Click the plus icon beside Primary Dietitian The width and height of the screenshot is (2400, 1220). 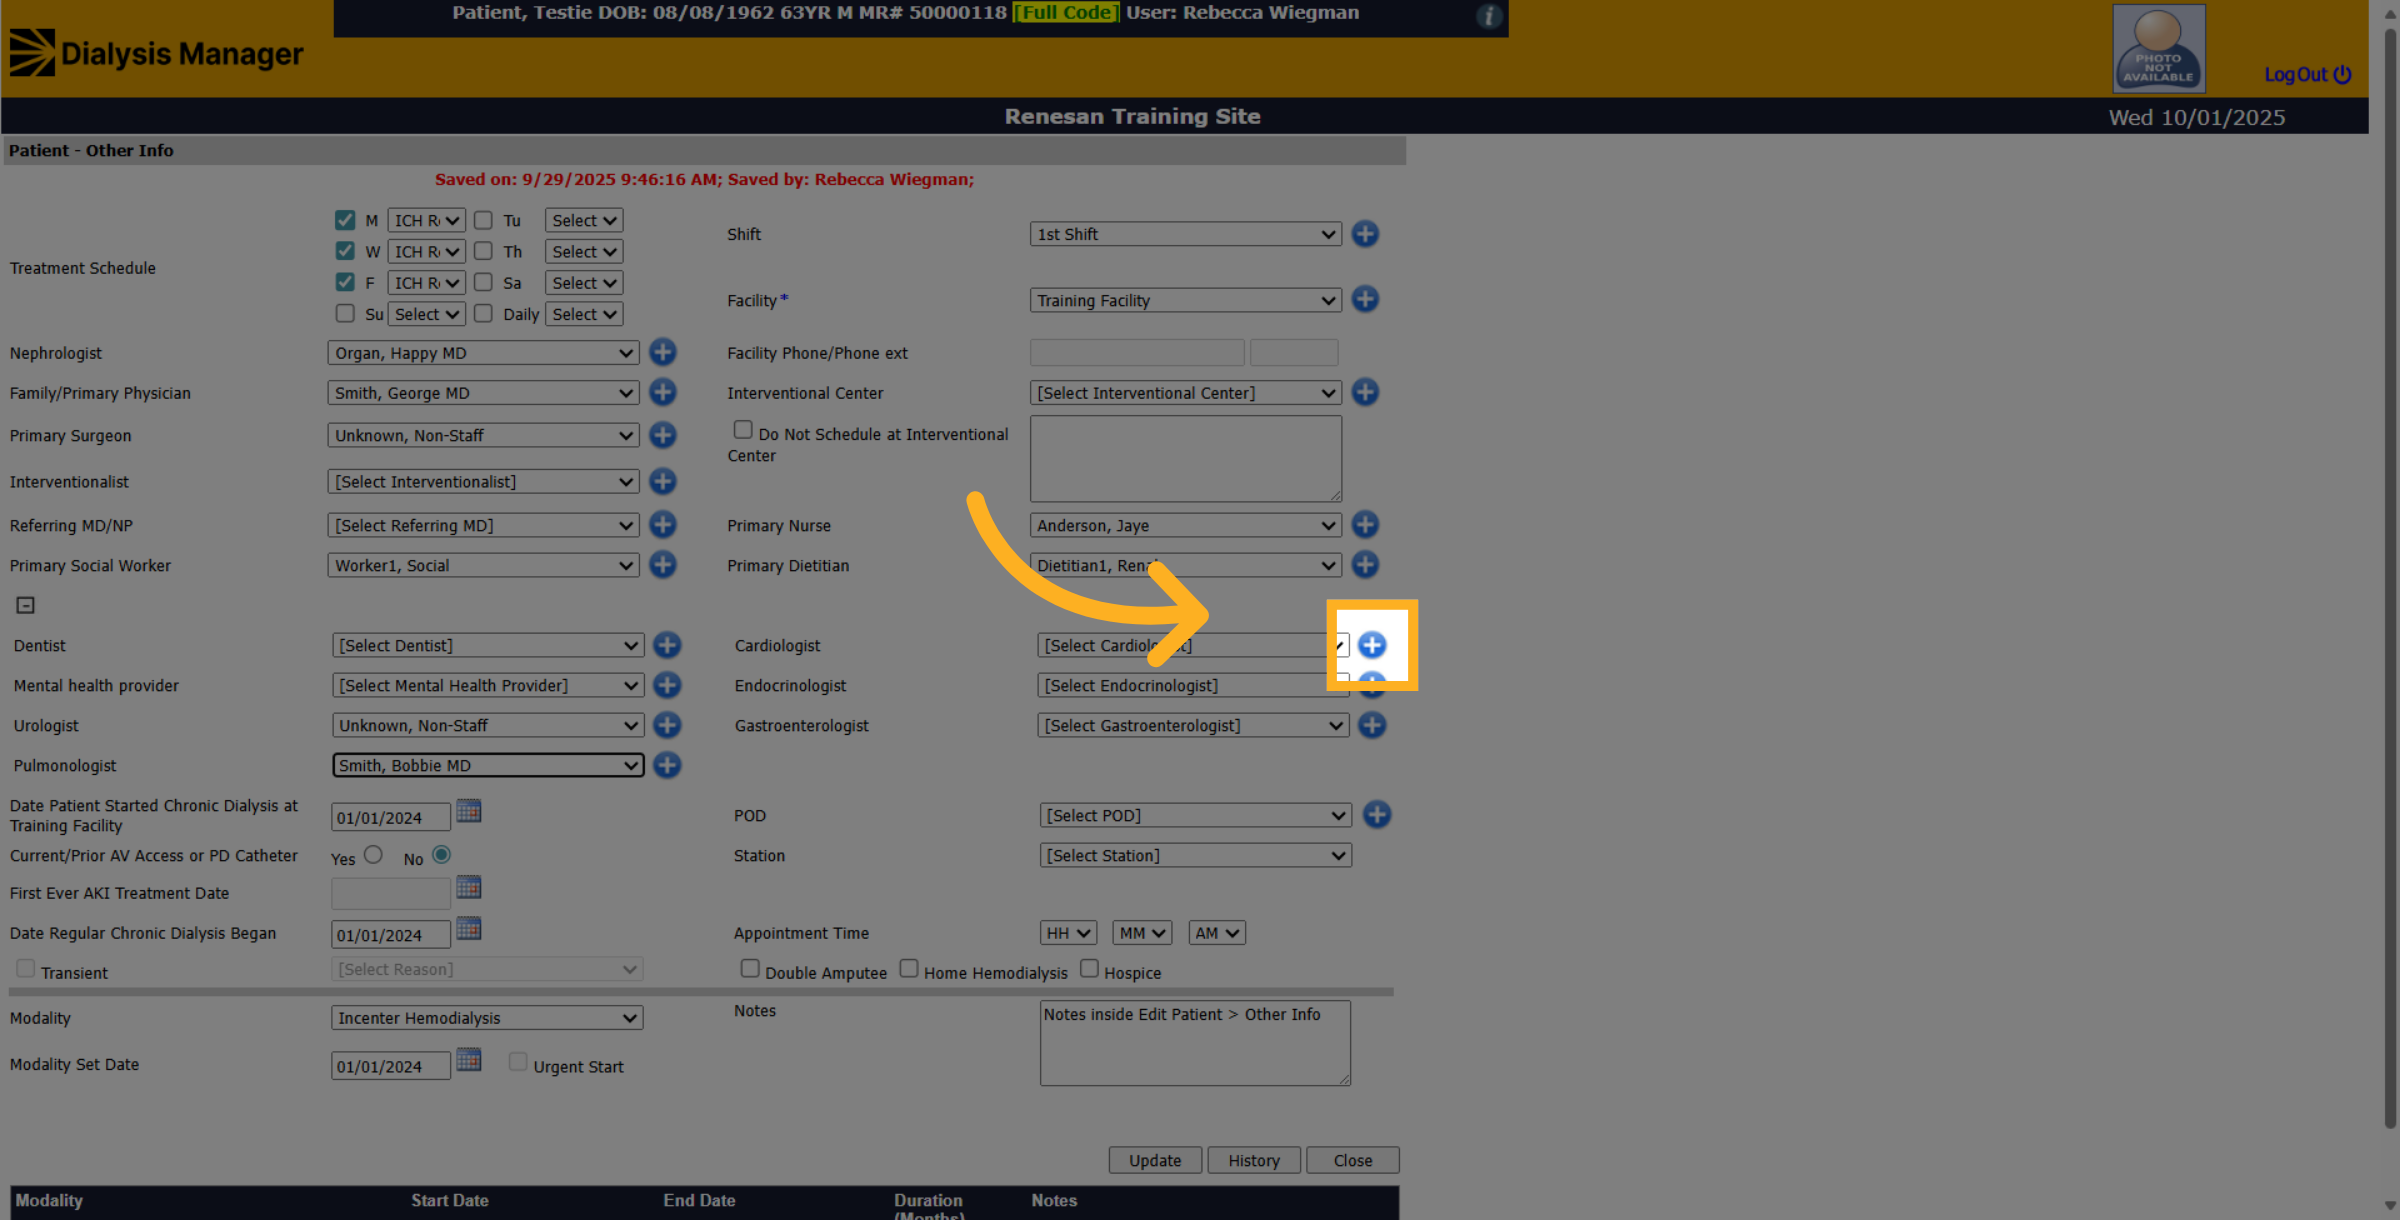tap(1365, 564)
